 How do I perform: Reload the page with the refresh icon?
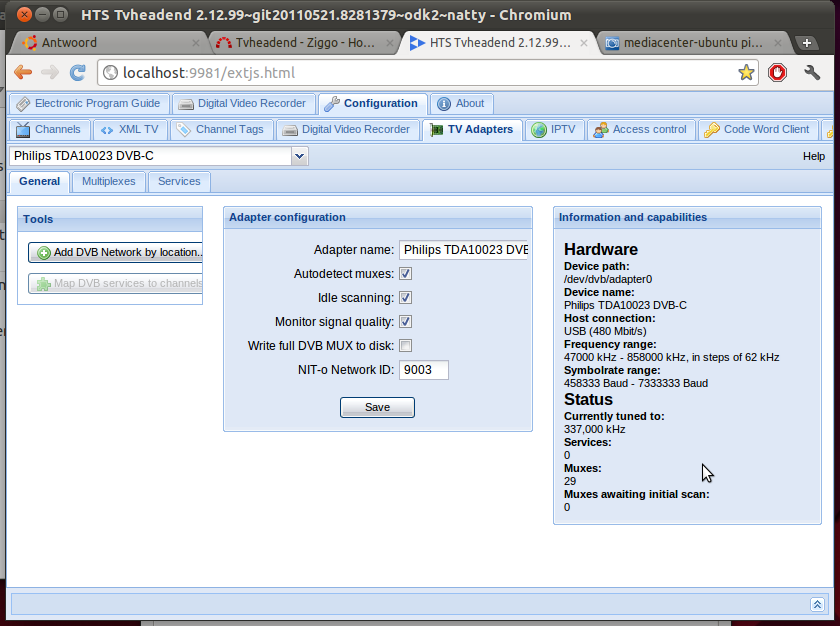click(78, 72)
